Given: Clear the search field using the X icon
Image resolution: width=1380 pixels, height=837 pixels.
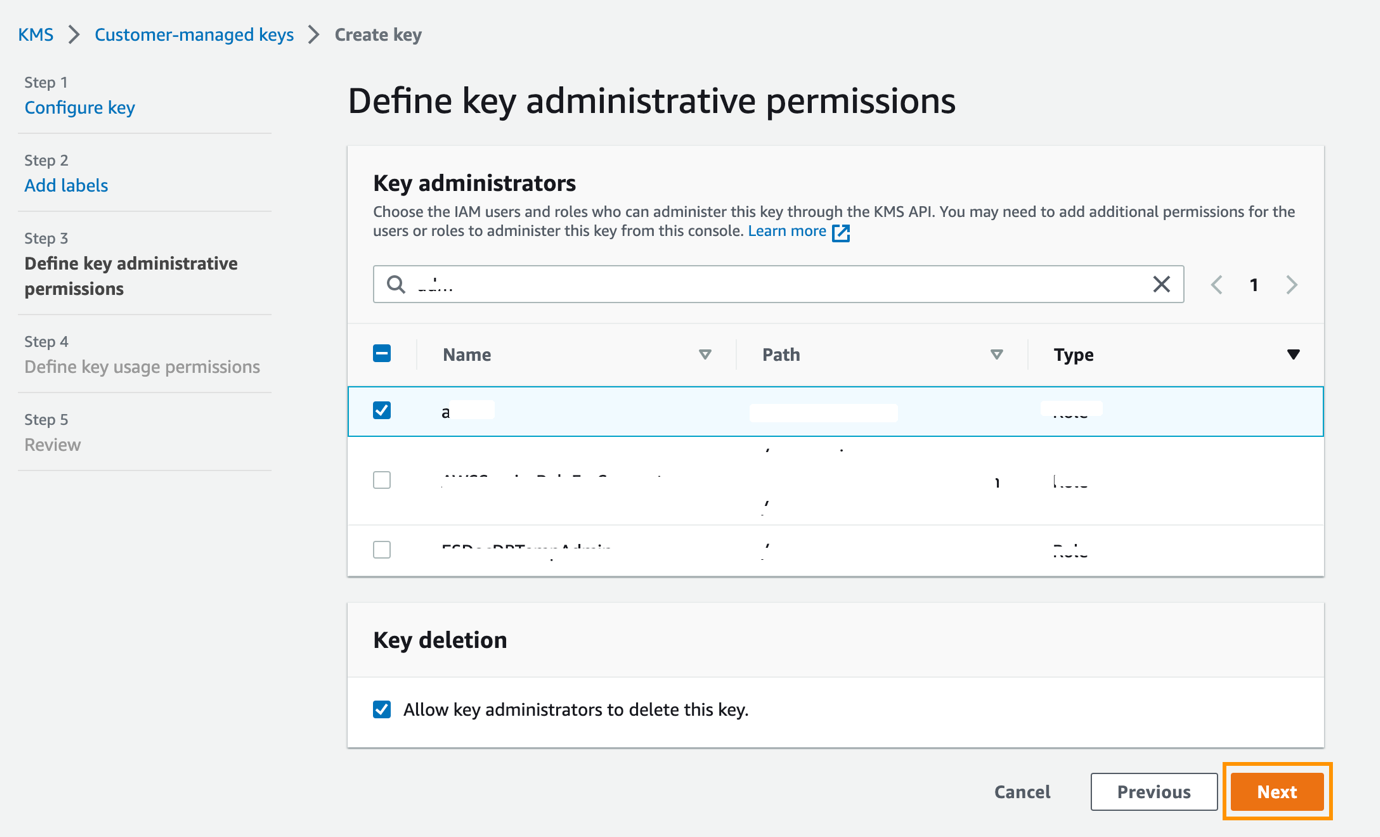Looking at the screenshot, I should pyautogui.click(x=1161, y=284).
